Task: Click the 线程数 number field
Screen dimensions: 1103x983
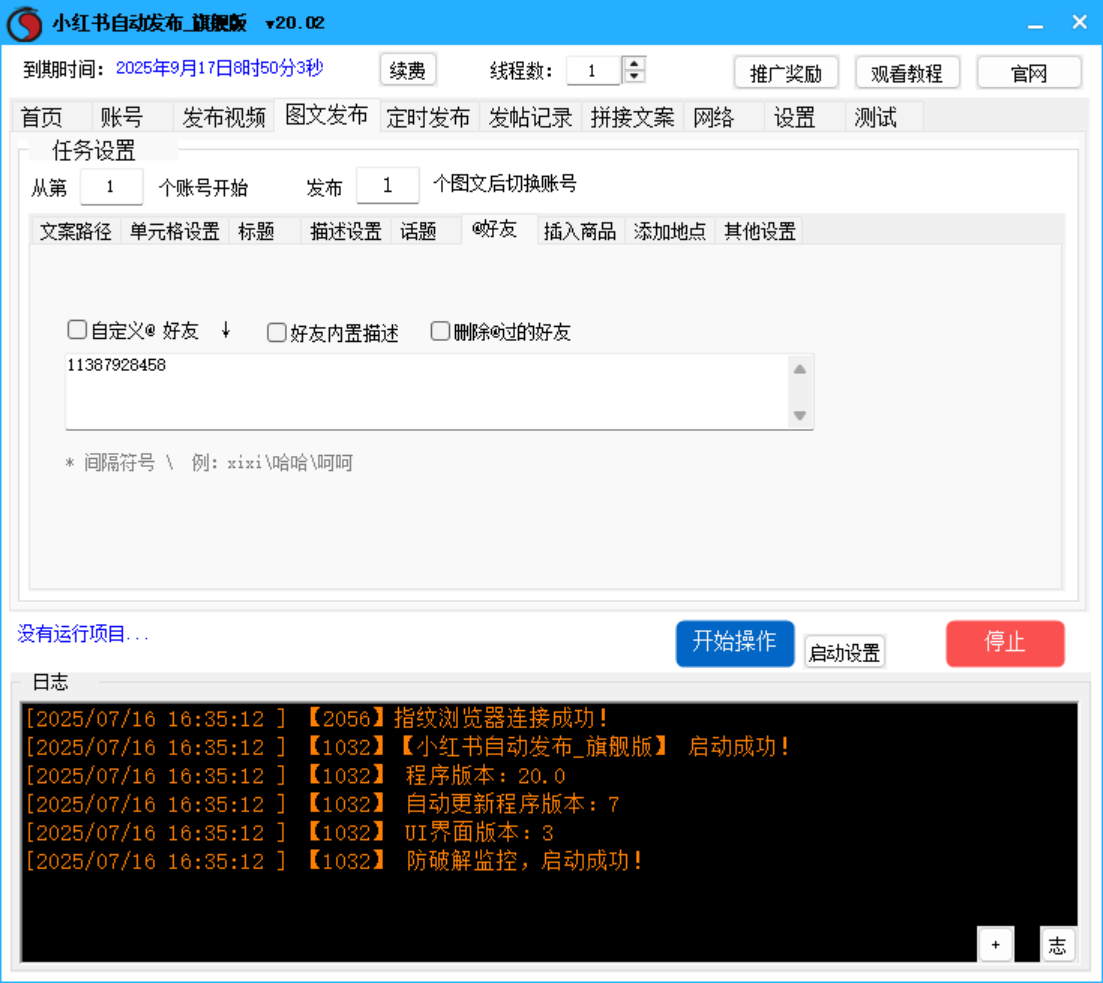Action: click(594, 70)
